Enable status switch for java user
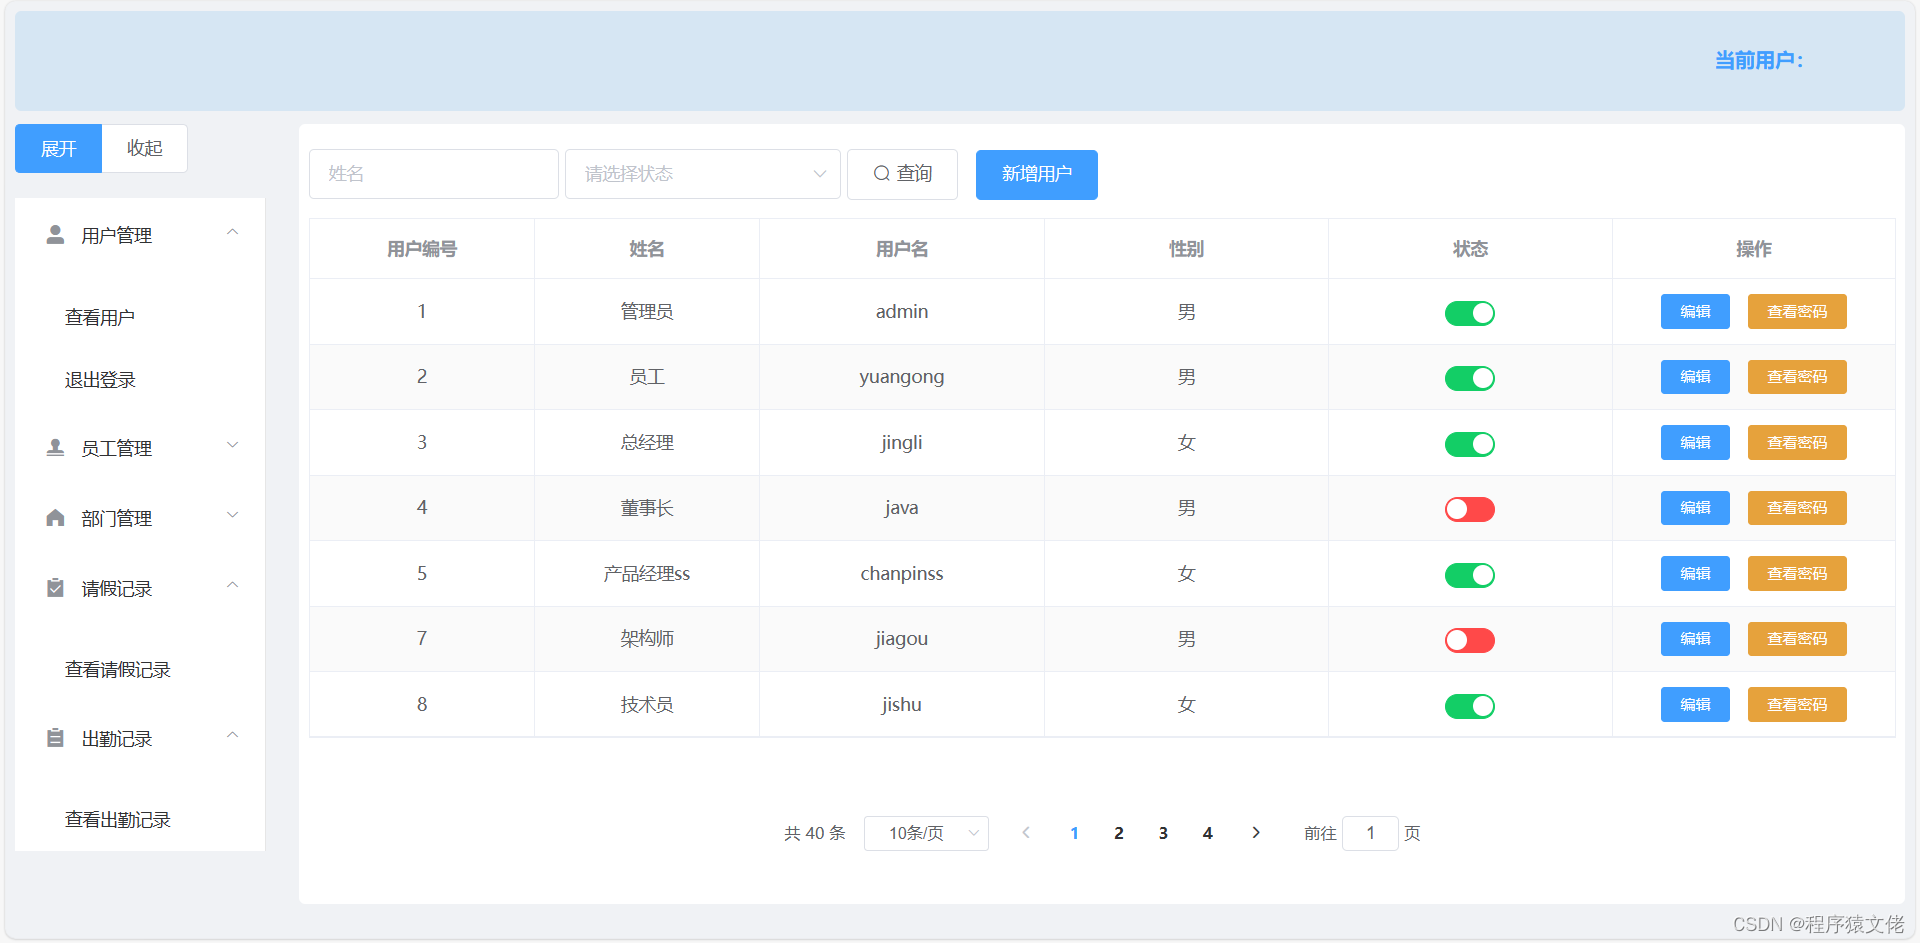Image resolution: width=1920 pixels, height=943 pixels. (x=1470, y=509)
